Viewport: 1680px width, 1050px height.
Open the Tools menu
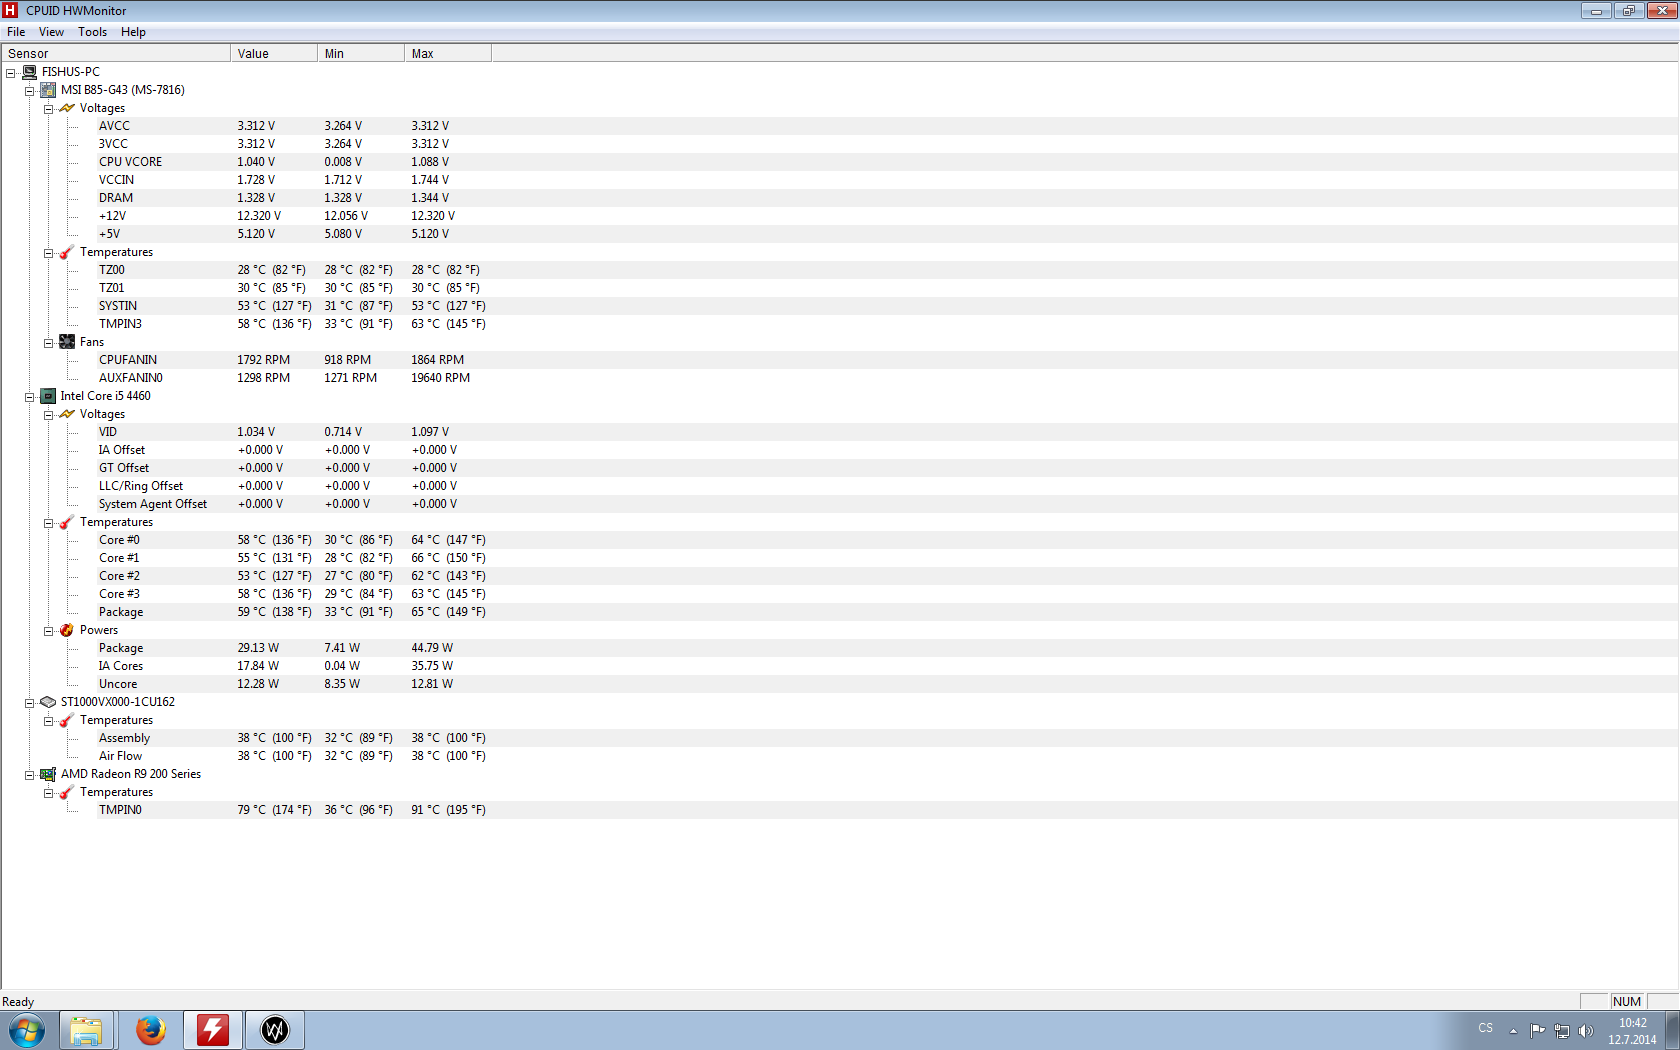[92, 32]
